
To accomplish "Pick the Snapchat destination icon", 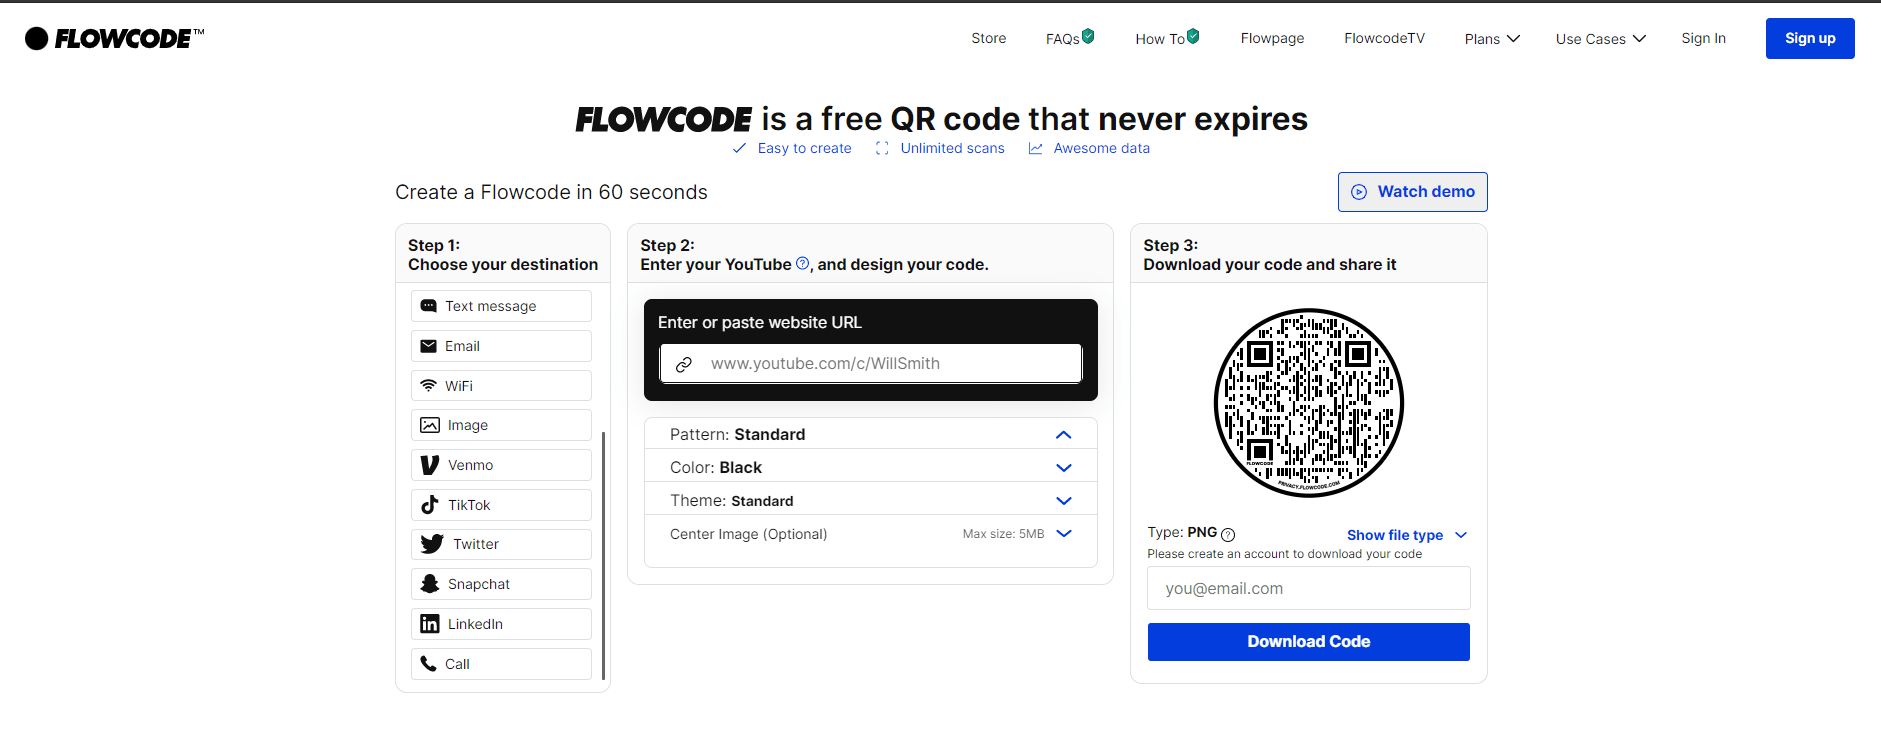I will (430, 583).
